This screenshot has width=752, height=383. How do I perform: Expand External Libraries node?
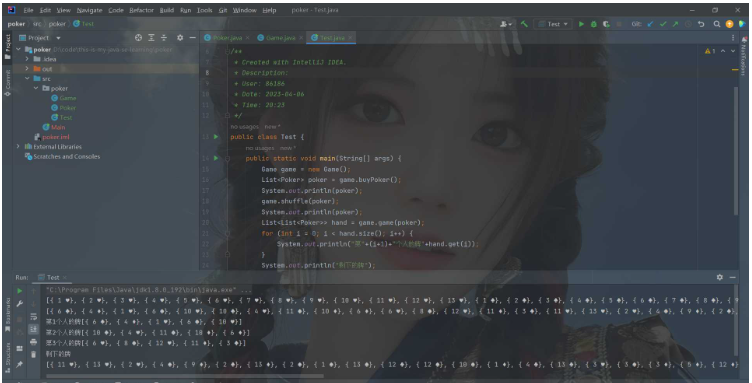click(x=19, y=147)
